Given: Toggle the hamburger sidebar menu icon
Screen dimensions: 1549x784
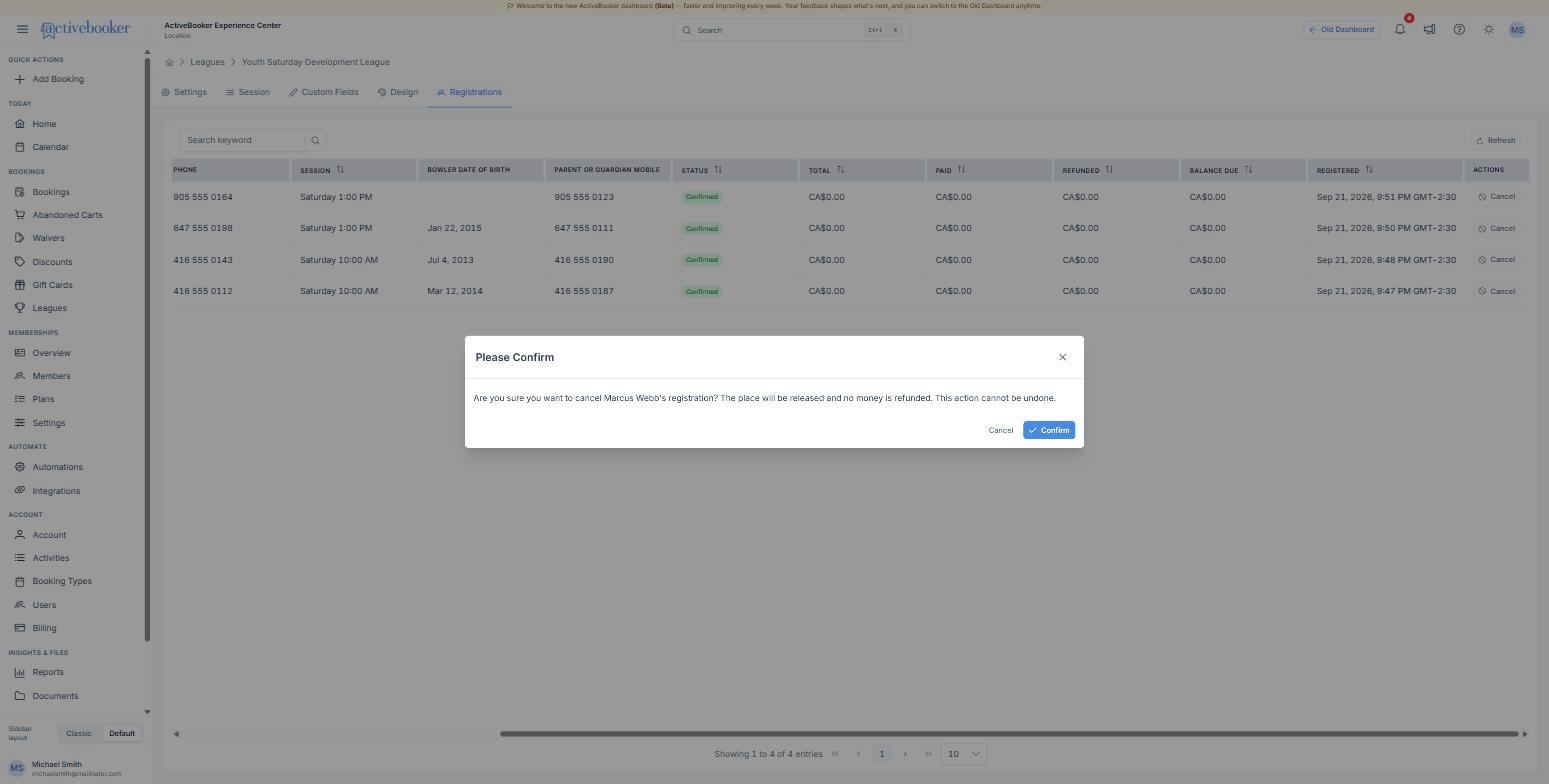Looking at the screenshot, I should click(22, 29).
